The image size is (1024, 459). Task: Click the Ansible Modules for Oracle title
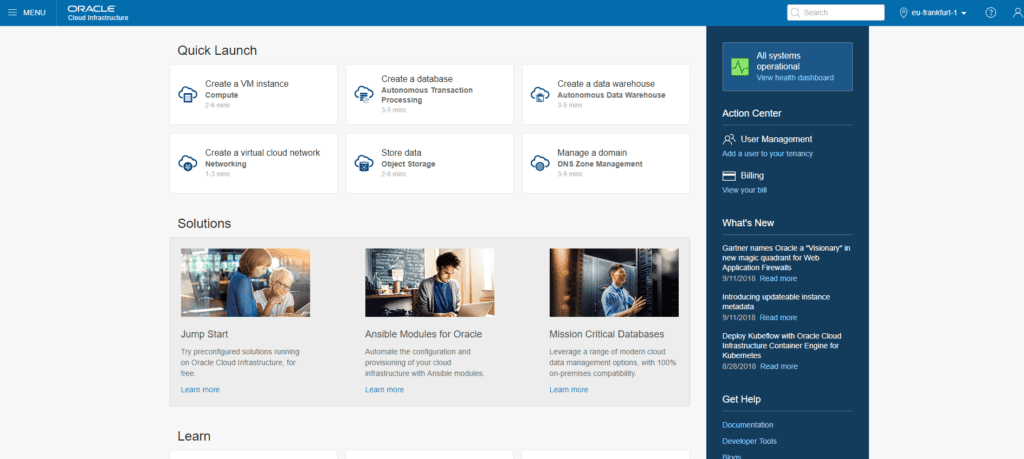click(423, 334)
